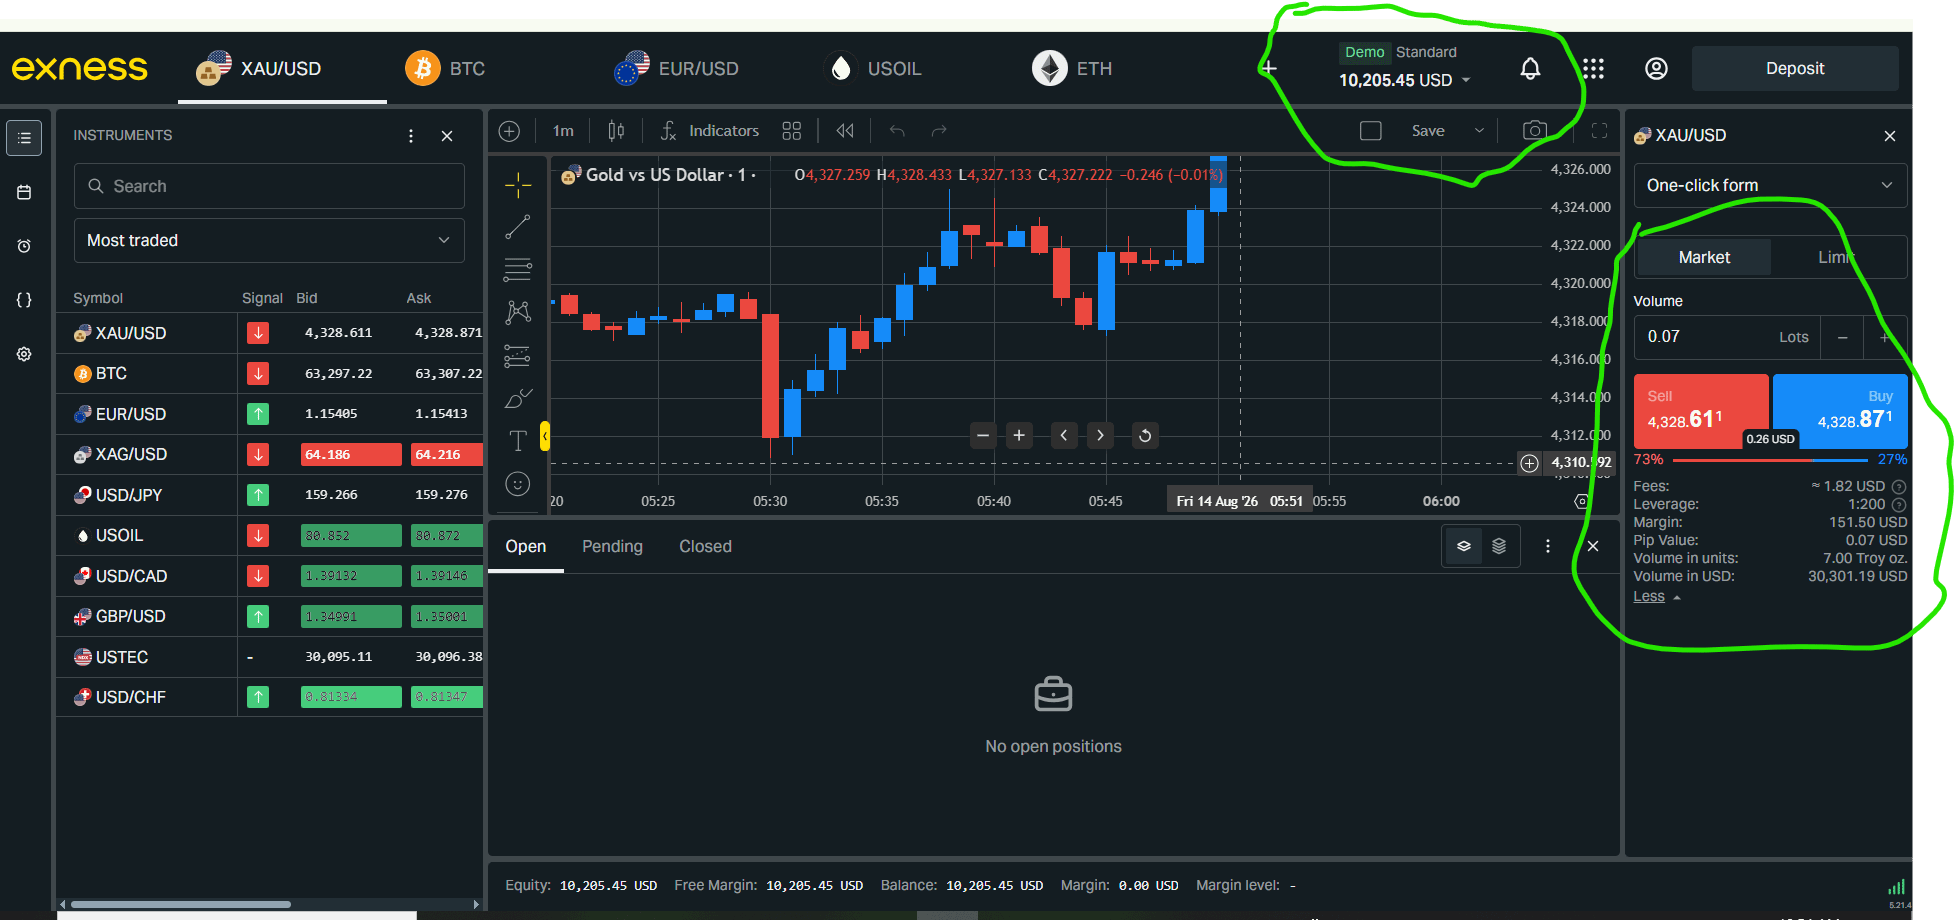This screenshot has width=1959, height=920.
Task: Open the Demo Standard account dropdown
Action: coord(1405,68)
